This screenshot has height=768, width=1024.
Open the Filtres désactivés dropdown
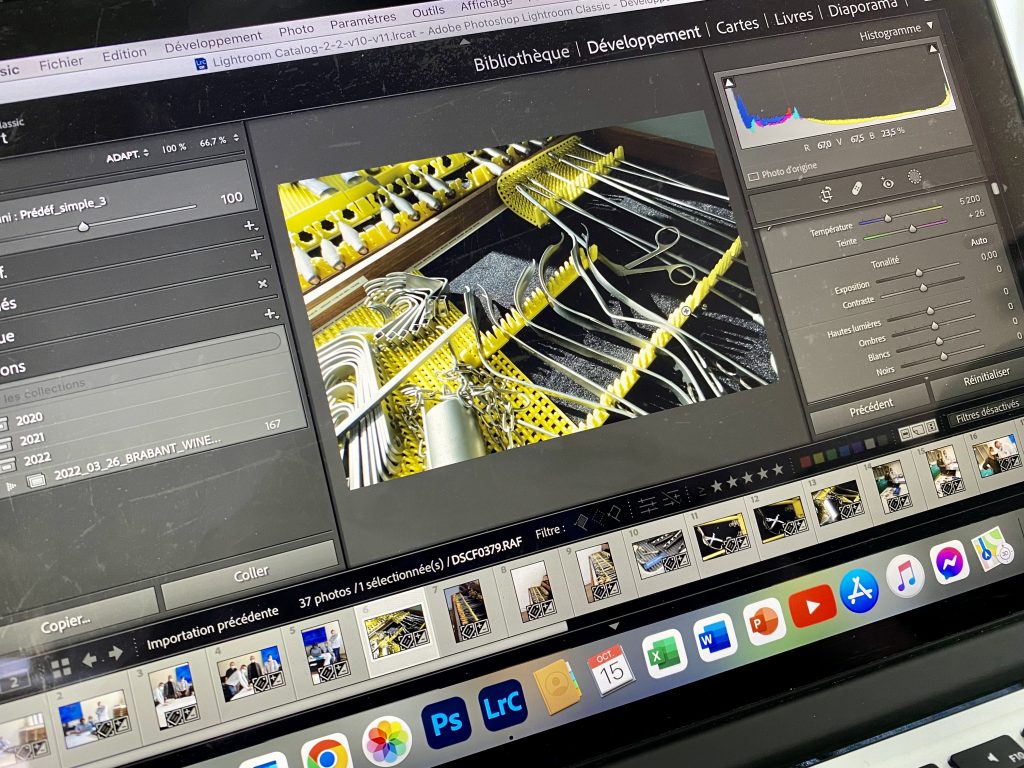point(986,413)
